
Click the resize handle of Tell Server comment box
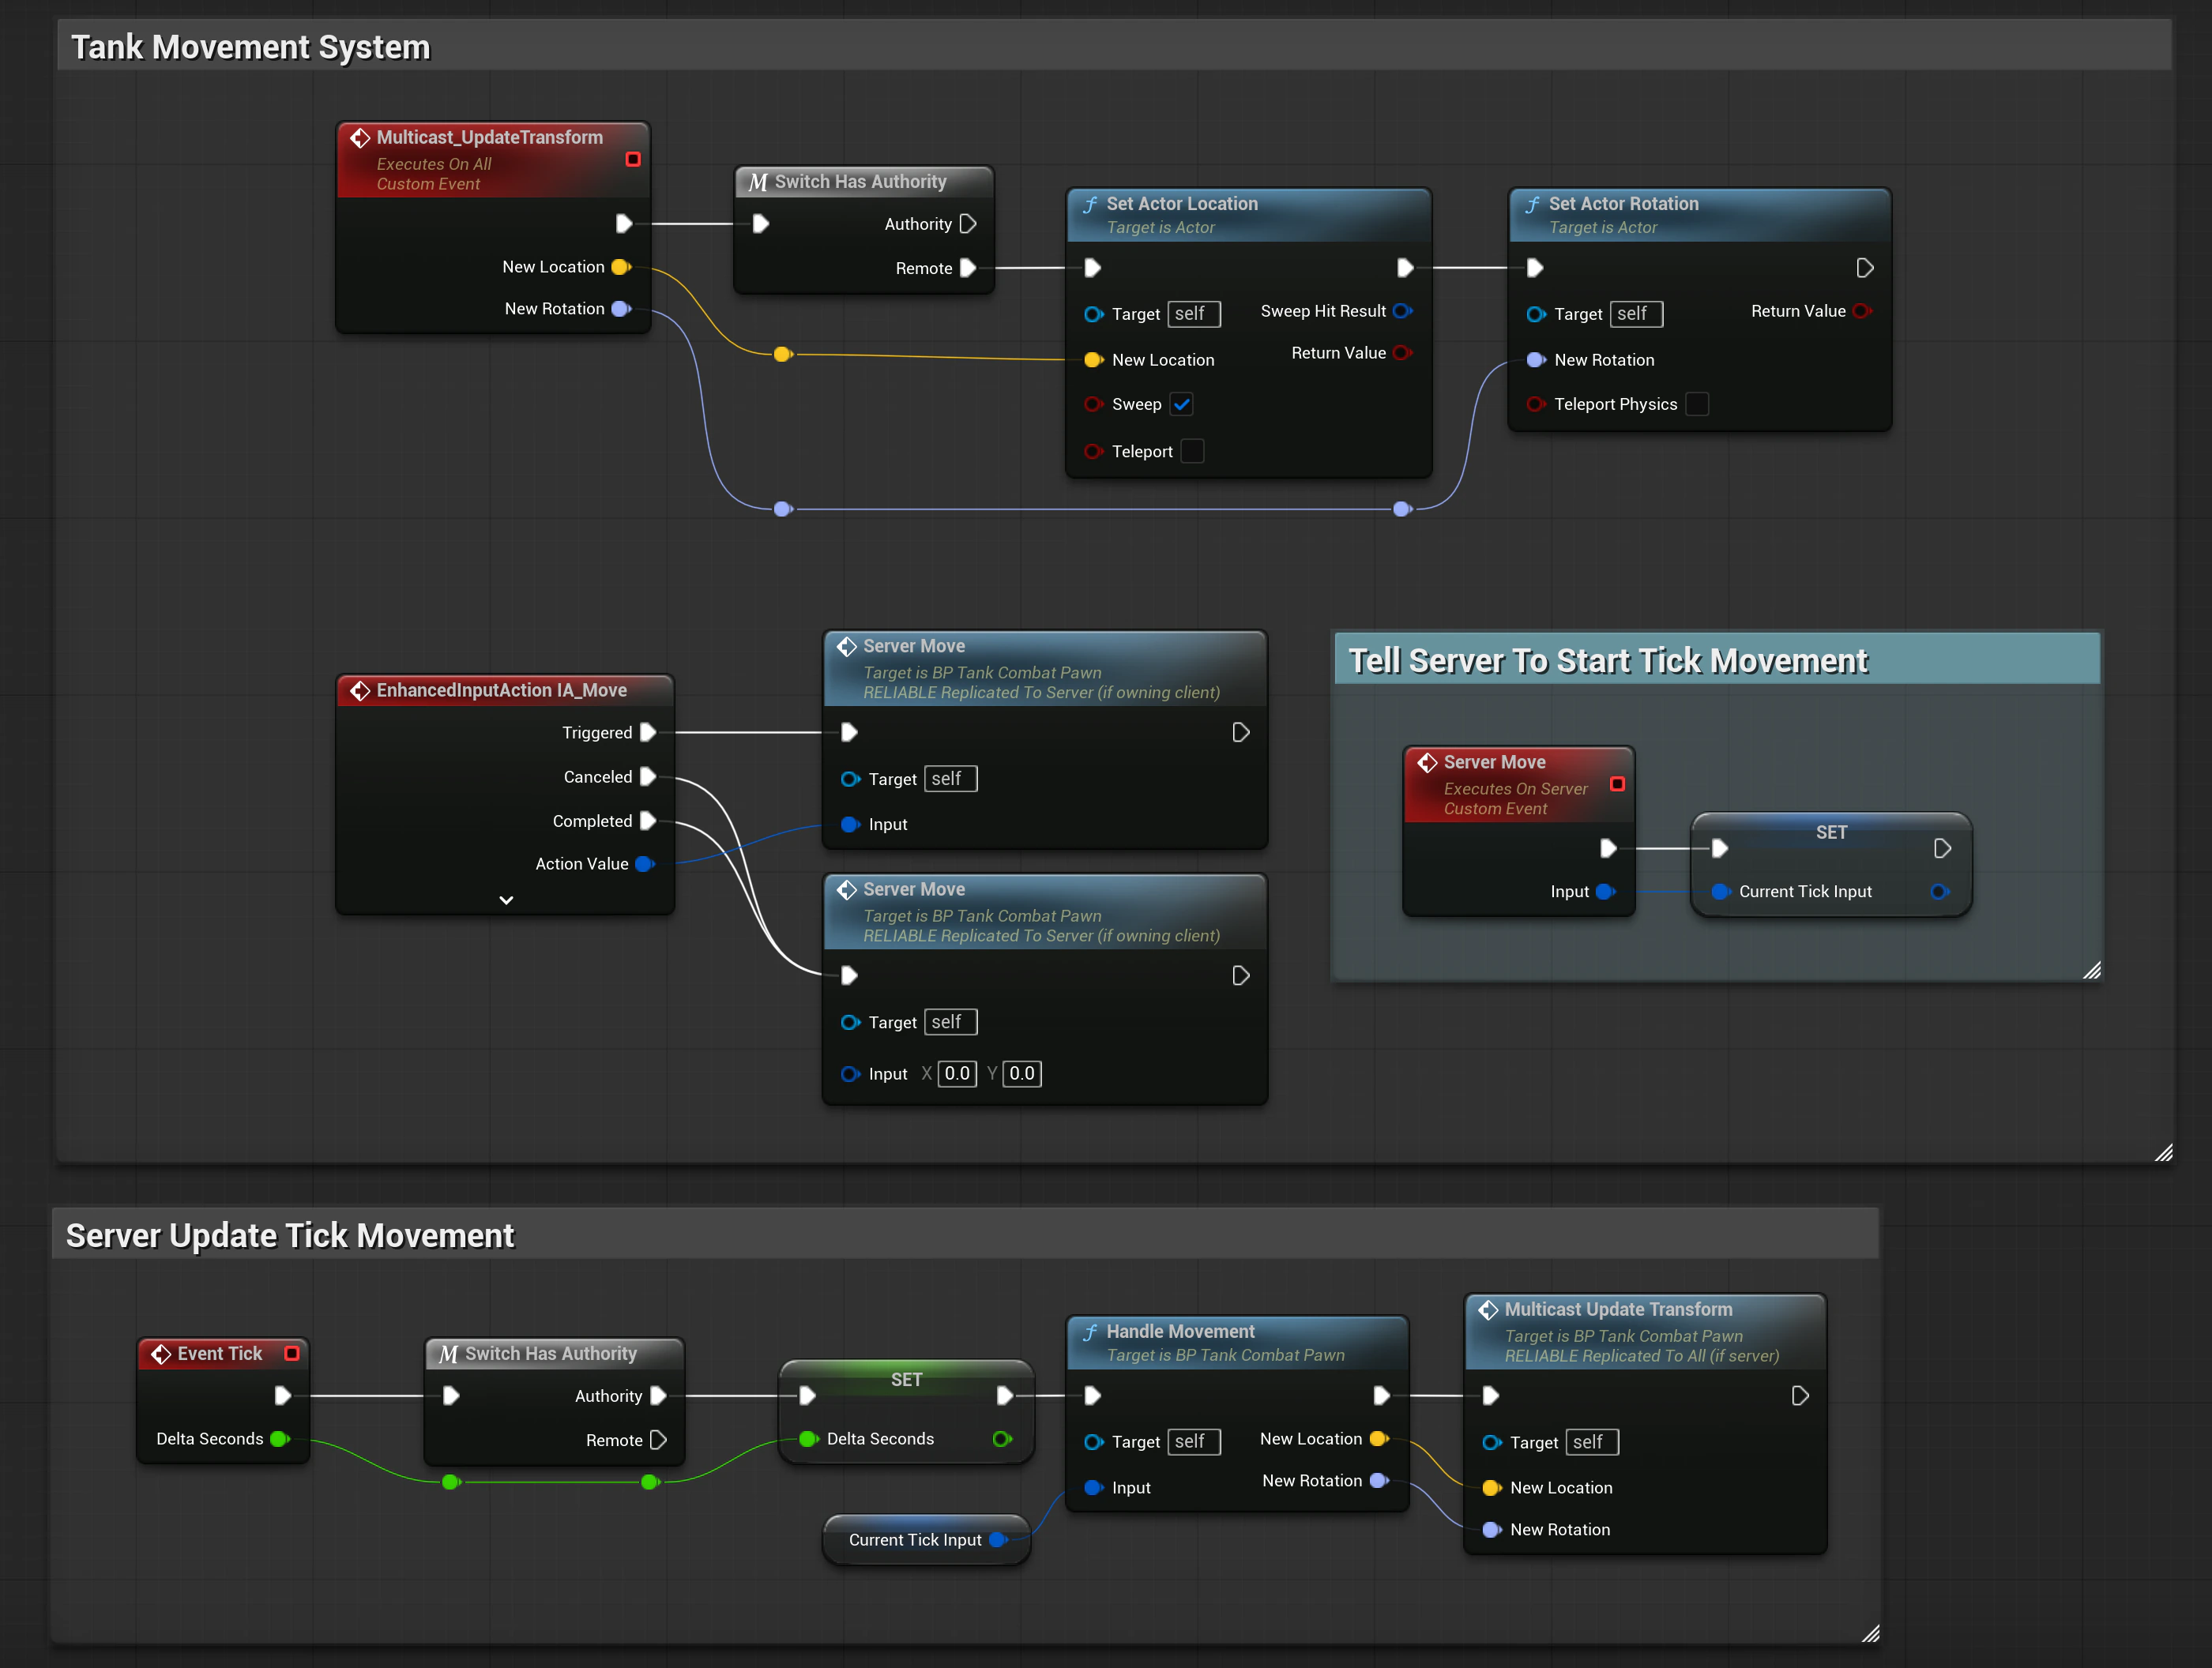(x=2091, y=970)
